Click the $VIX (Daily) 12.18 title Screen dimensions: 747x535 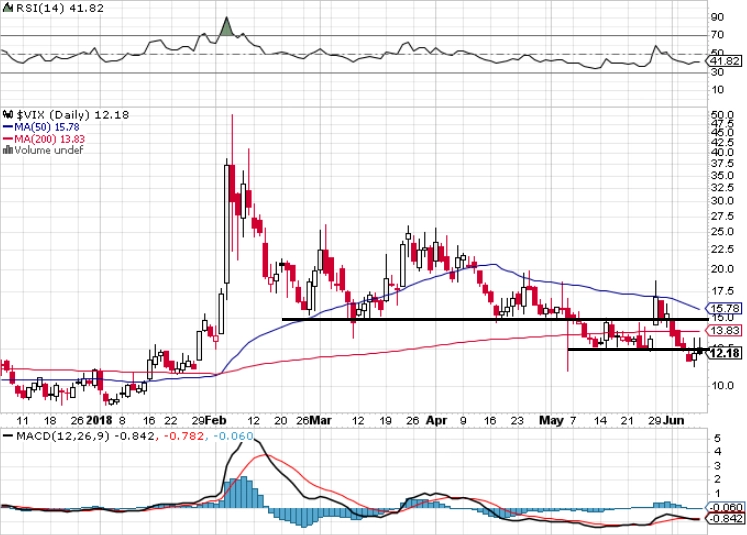pyautogui.click(x=73, y=115)
